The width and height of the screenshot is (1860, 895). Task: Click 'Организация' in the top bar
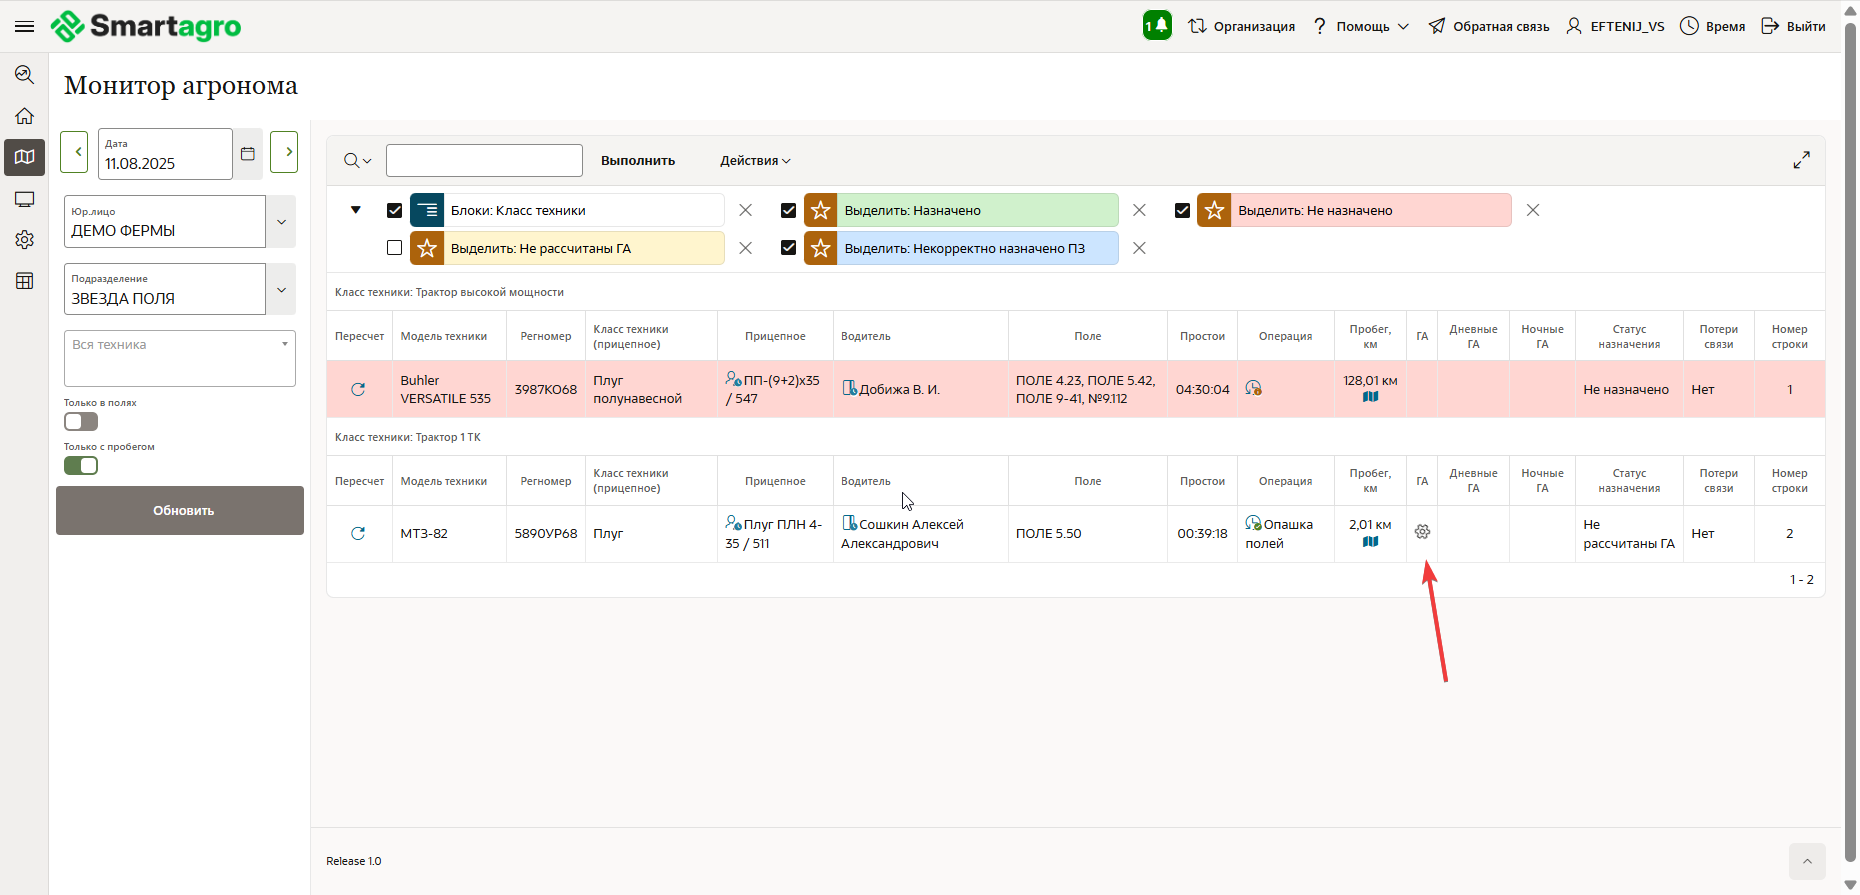[x=1241, y=26]
